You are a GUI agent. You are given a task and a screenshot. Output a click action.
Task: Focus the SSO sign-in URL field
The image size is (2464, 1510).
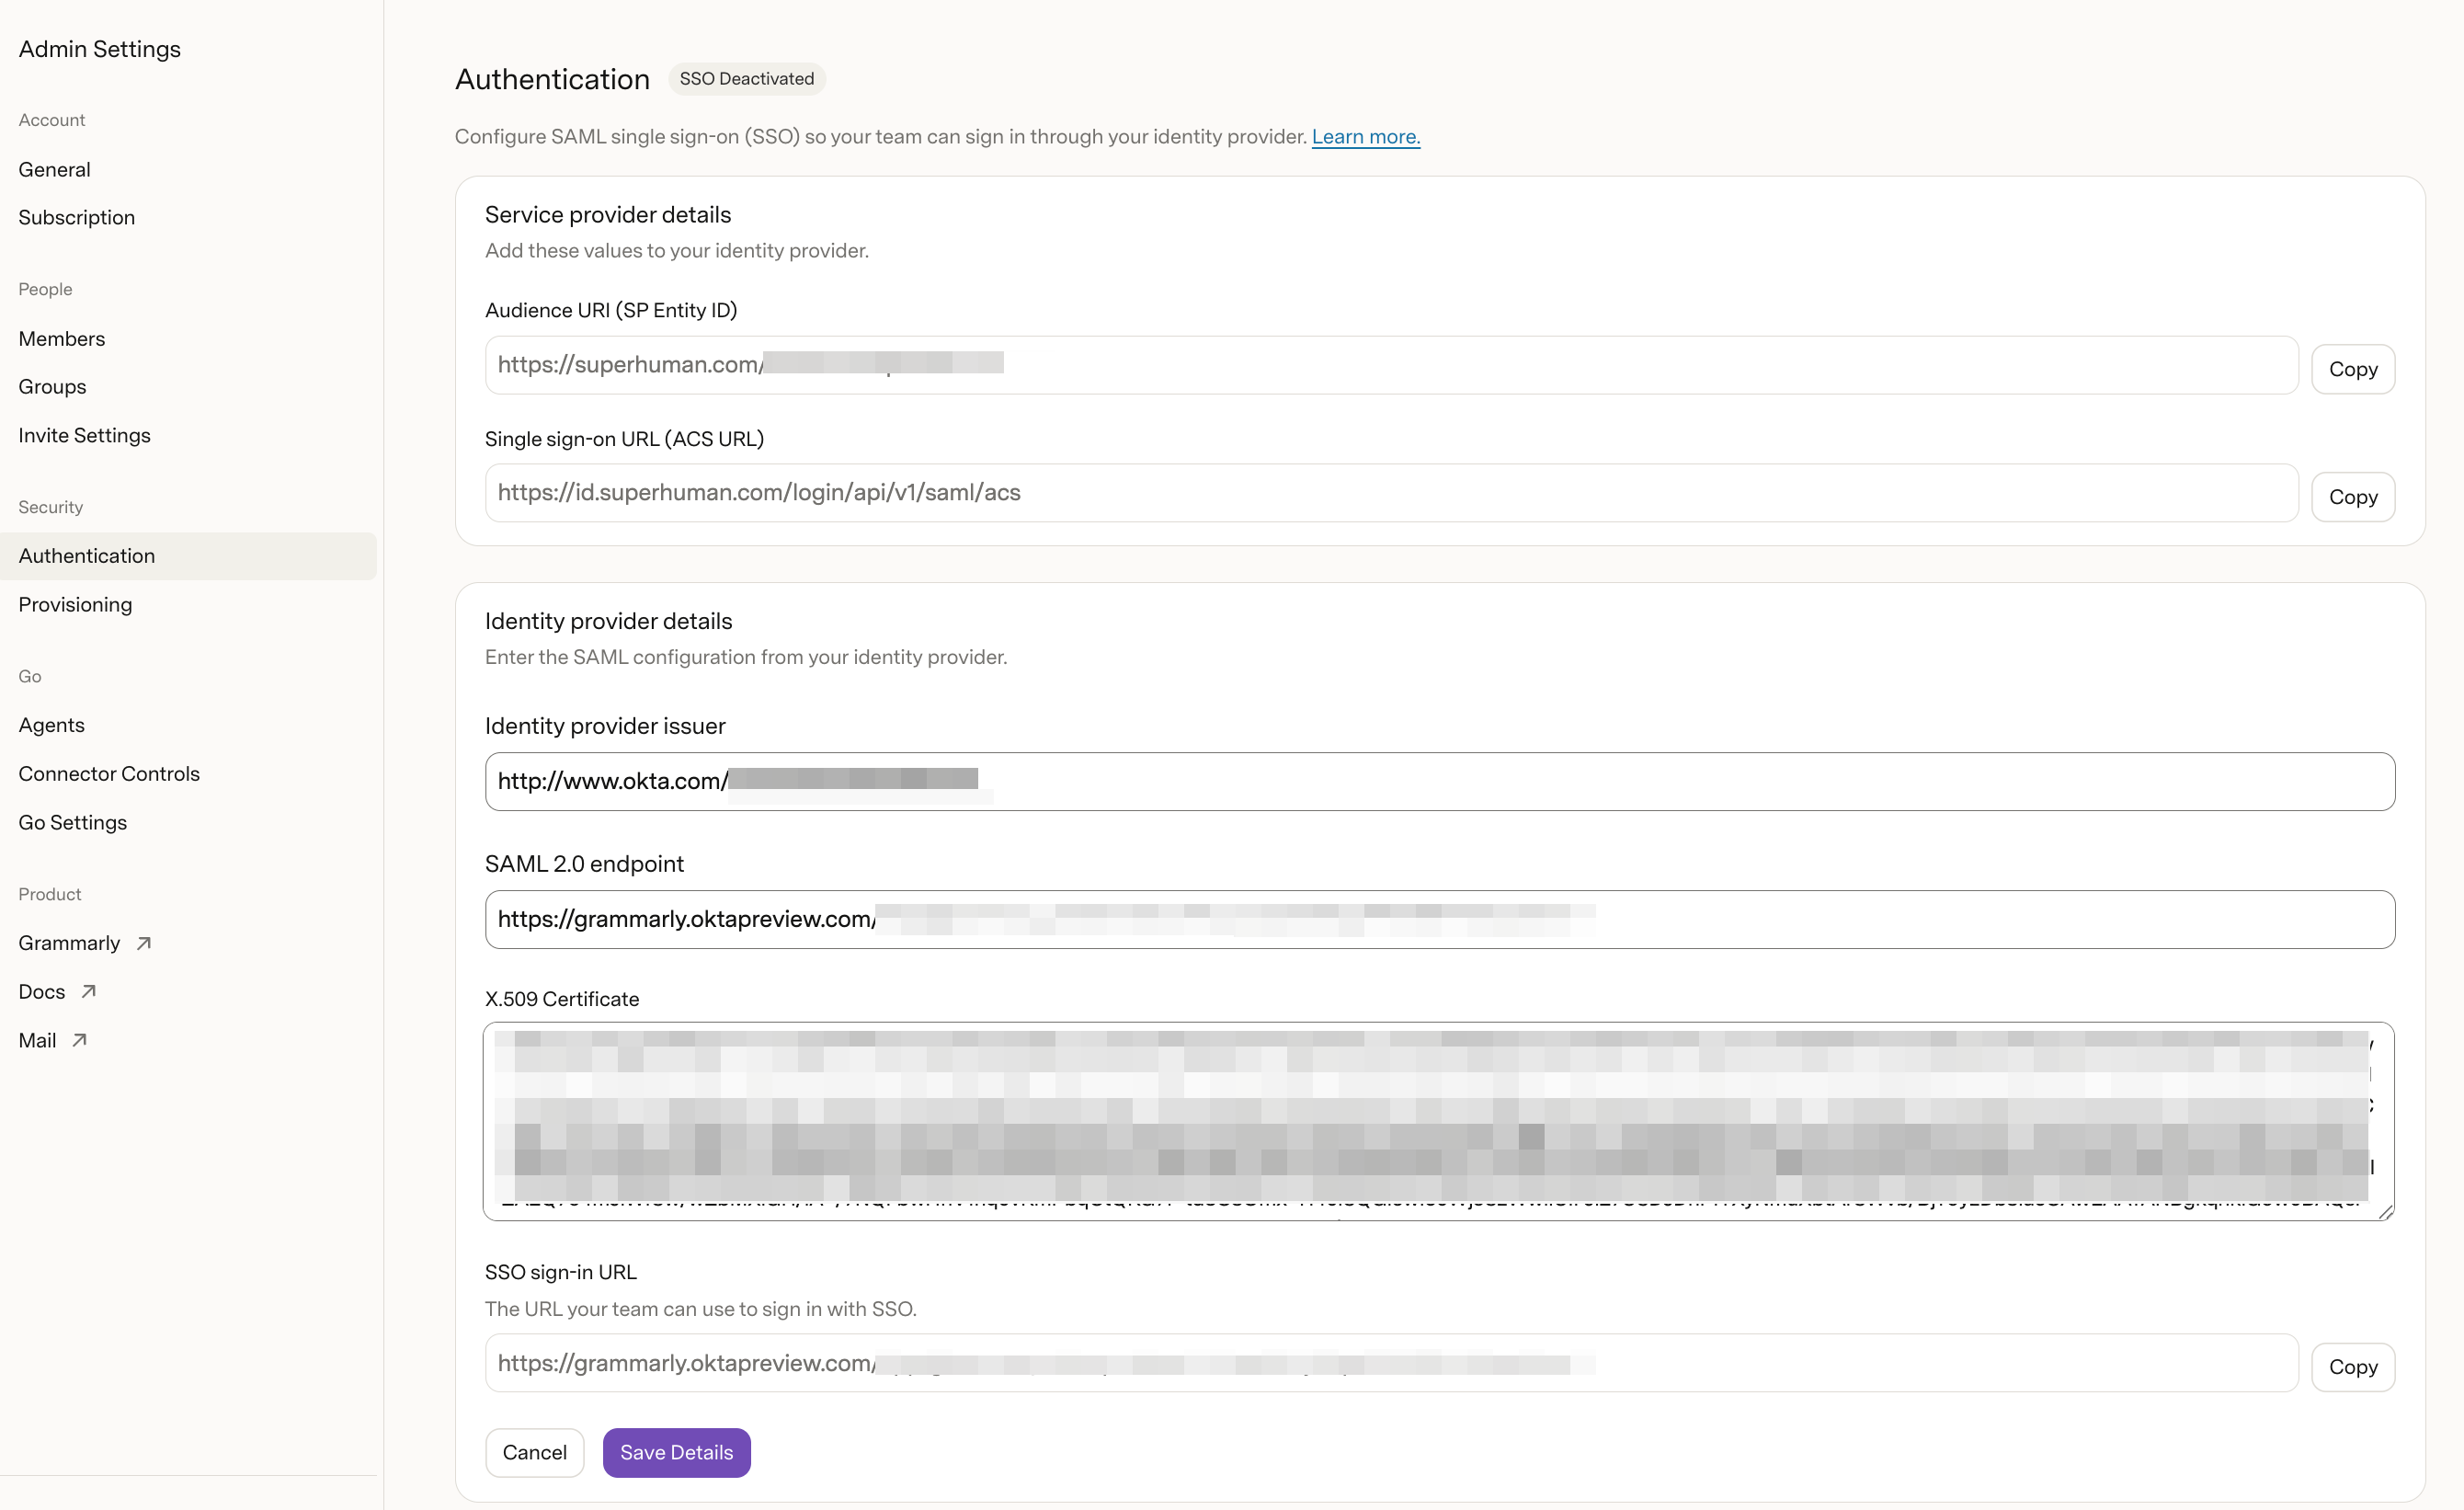point(1391,1363)
